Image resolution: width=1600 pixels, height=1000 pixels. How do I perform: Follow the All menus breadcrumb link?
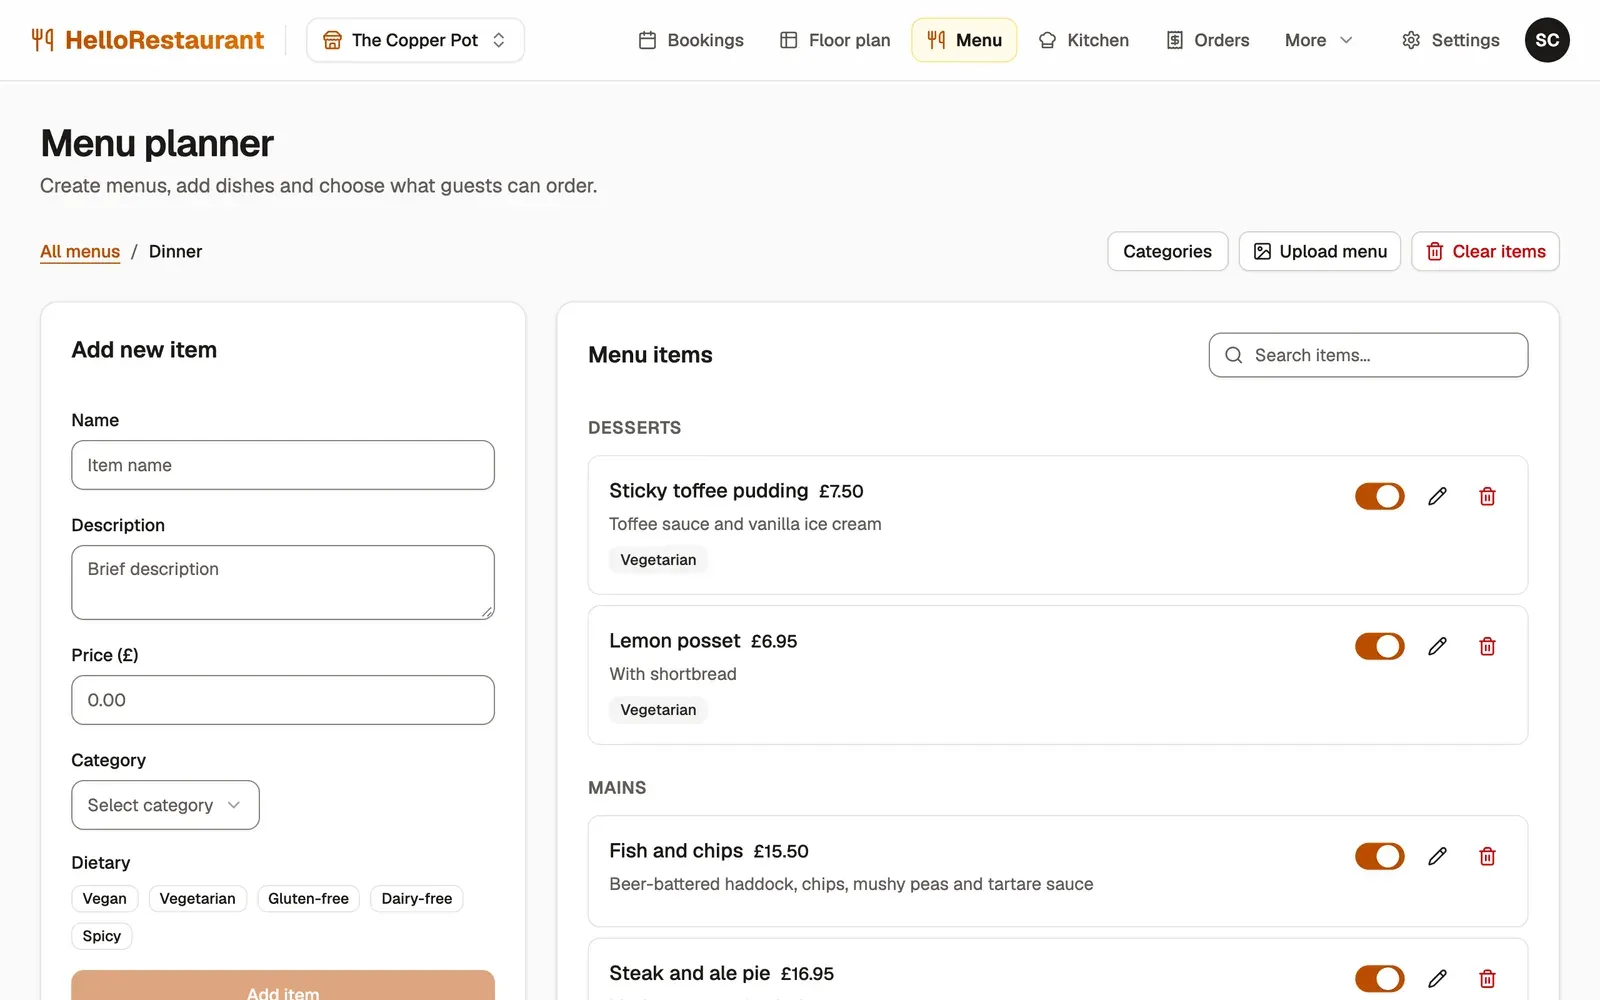[80, 251]
